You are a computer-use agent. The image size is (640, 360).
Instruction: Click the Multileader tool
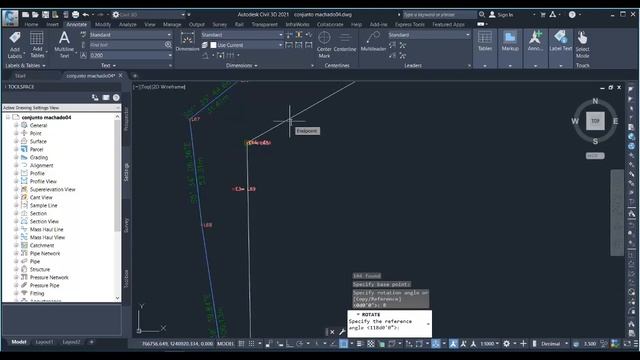click(373, 42)
